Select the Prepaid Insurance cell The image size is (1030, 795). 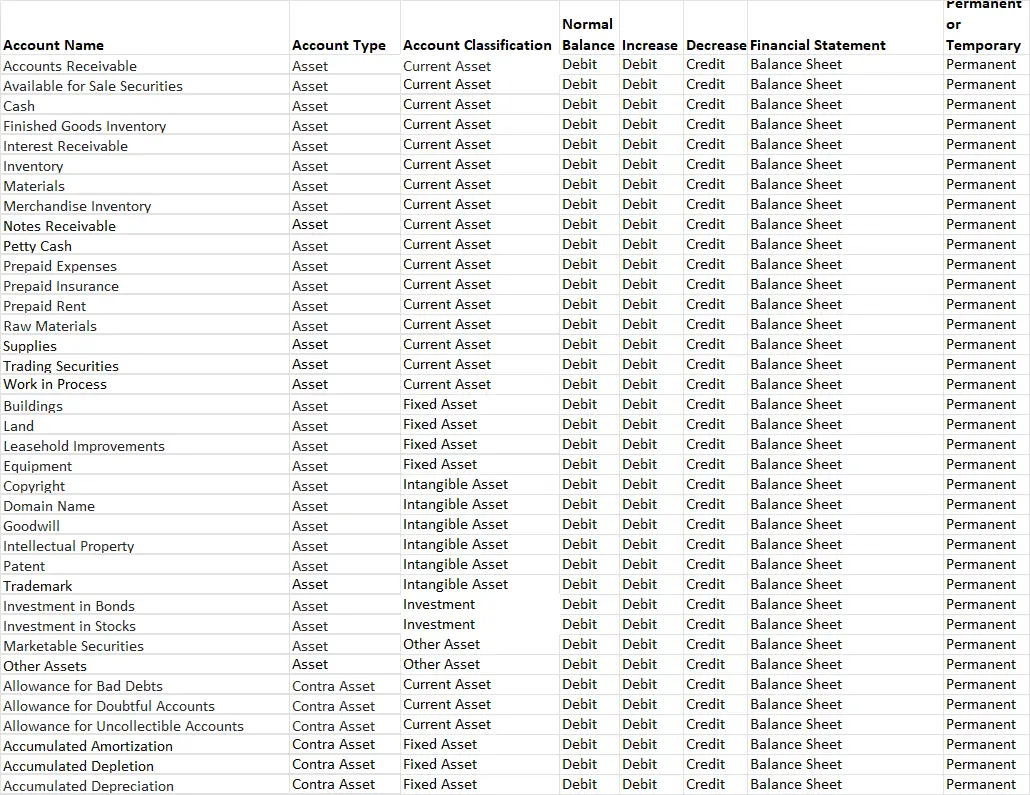[61, 286]
